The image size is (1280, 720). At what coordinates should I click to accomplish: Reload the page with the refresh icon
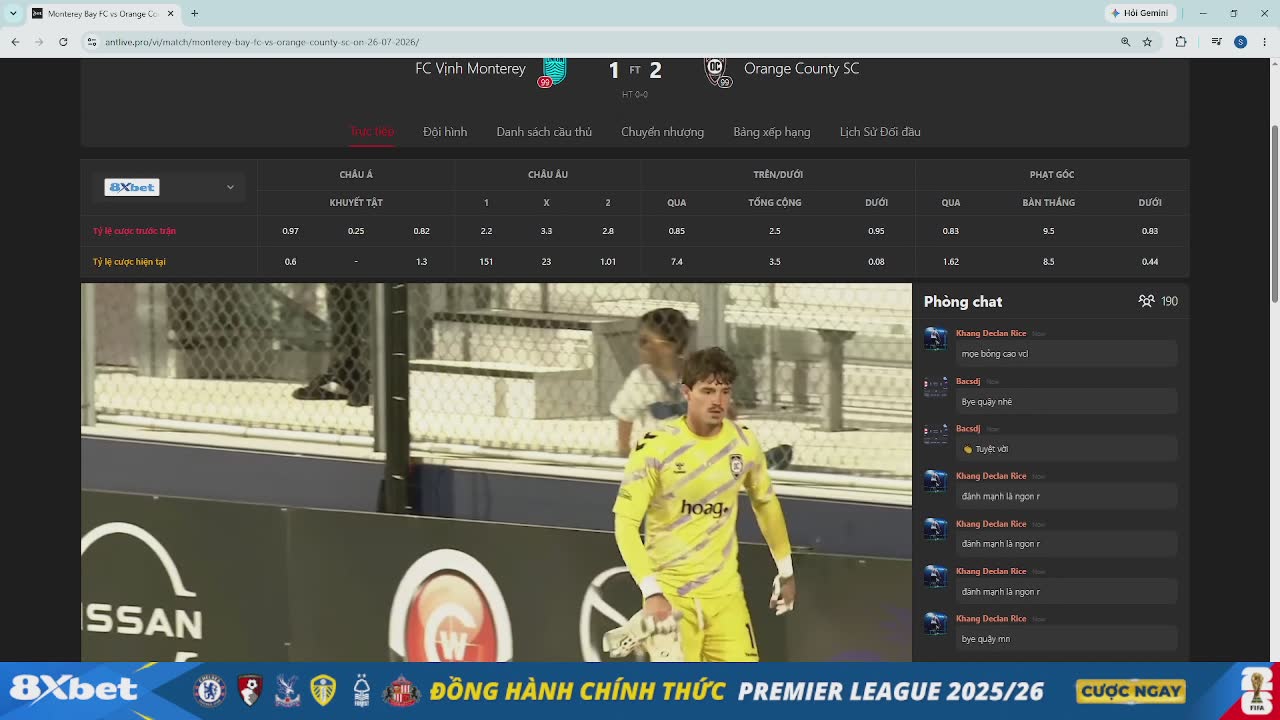[63, 42]
